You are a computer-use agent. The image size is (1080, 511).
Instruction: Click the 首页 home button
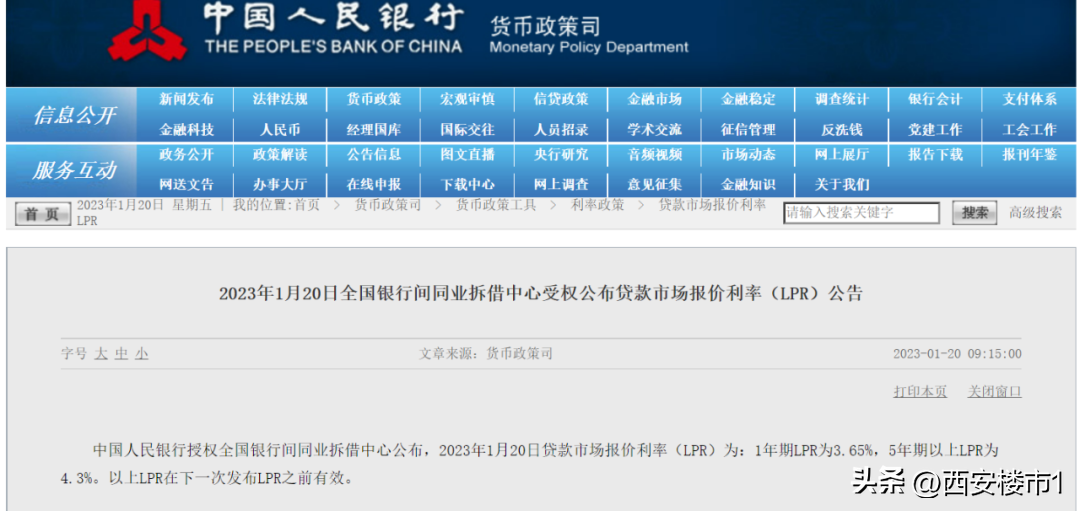coord(43,214)
